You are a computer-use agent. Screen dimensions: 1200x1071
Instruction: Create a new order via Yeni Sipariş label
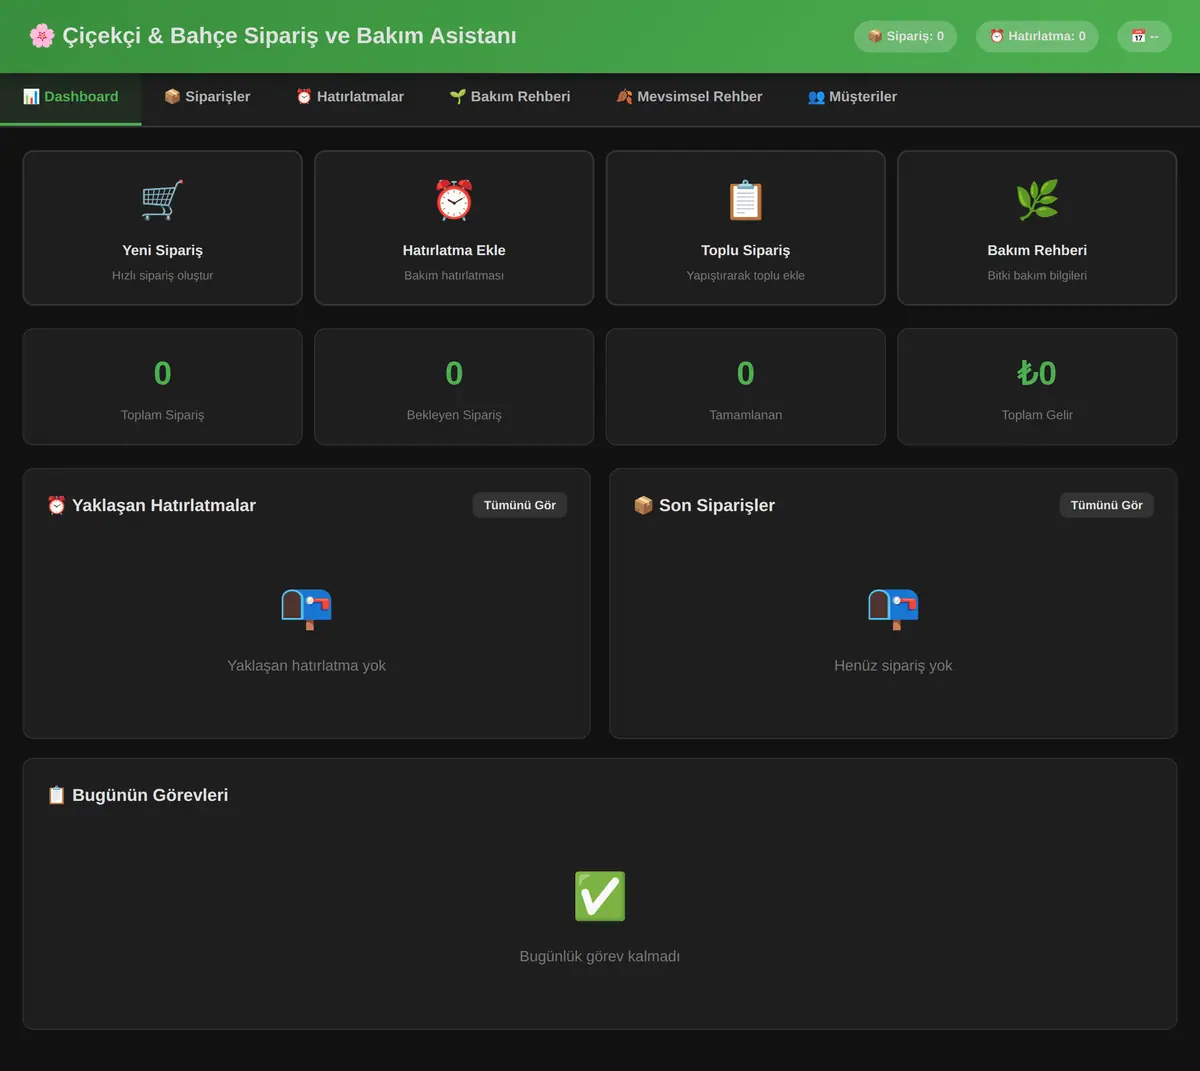pyautogui.click(x=162, y=250)
